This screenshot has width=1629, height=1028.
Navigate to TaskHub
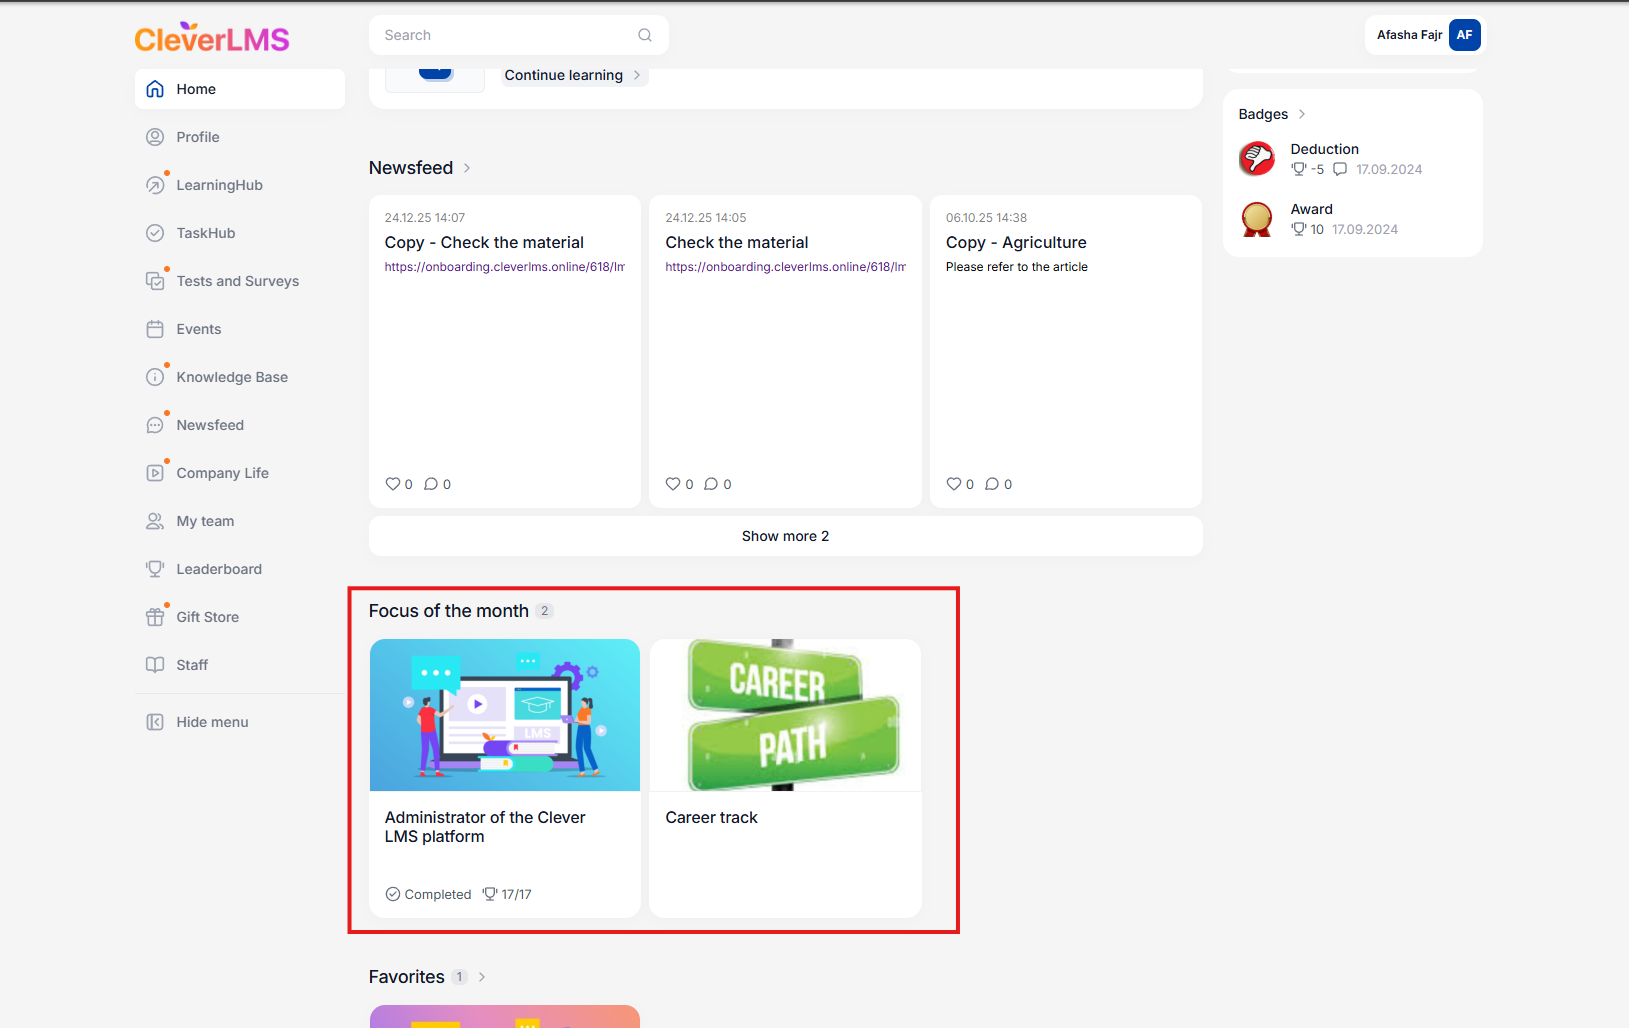[240, 233]
